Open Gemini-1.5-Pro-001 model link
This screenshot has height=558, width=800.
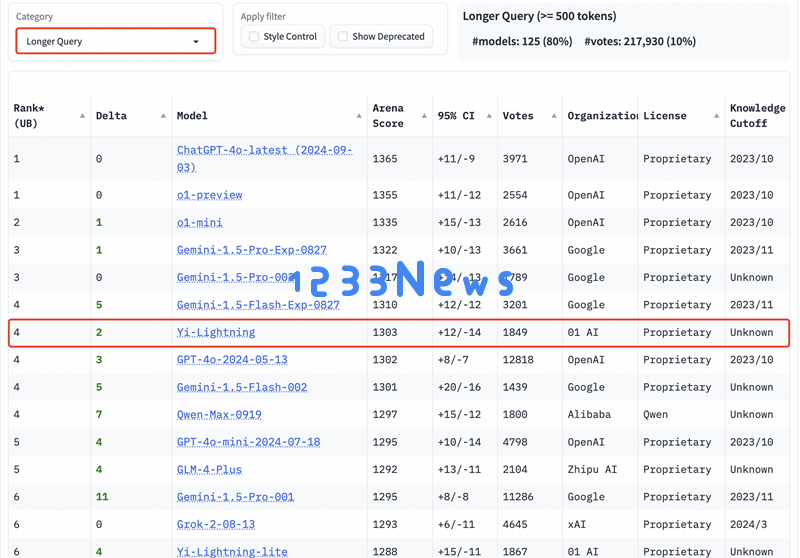coord(235,497)
